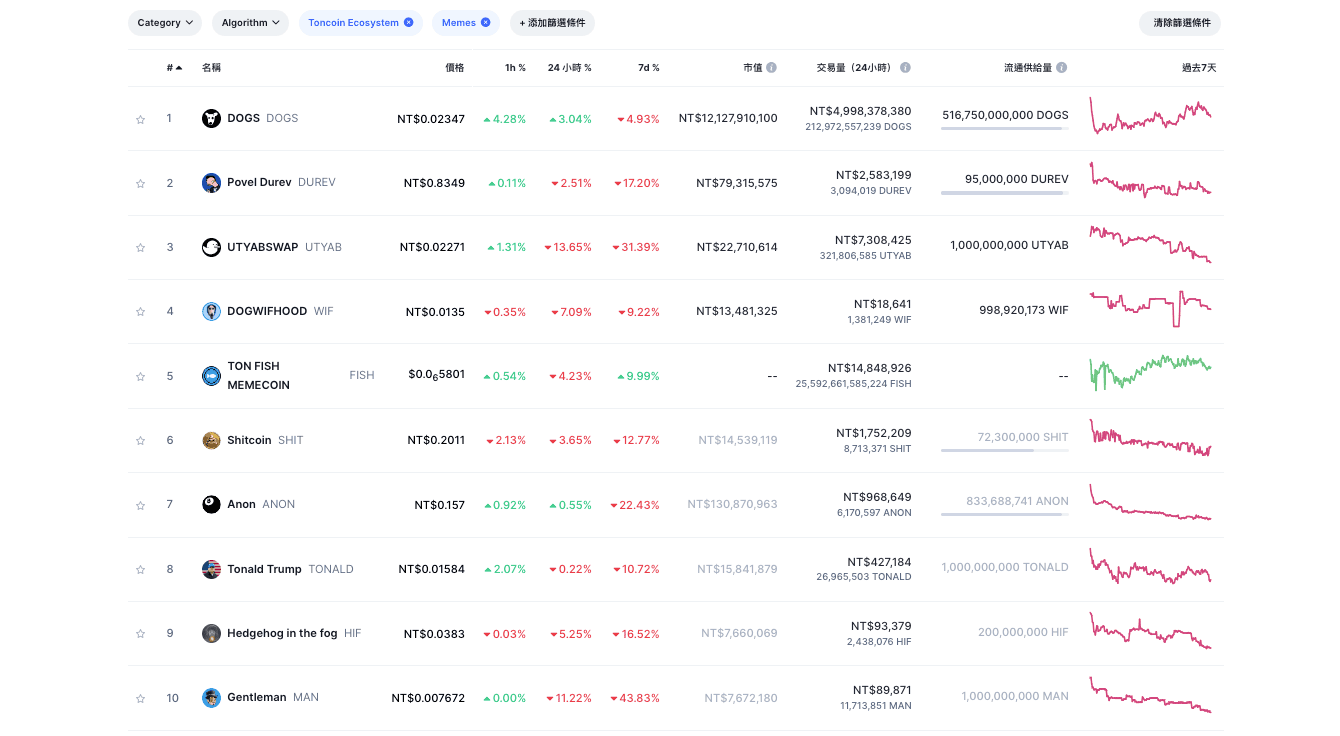Click DOGS market cap NT$12,127,910,100
This screenshot has height=736, width=1340.
point(727,118)
